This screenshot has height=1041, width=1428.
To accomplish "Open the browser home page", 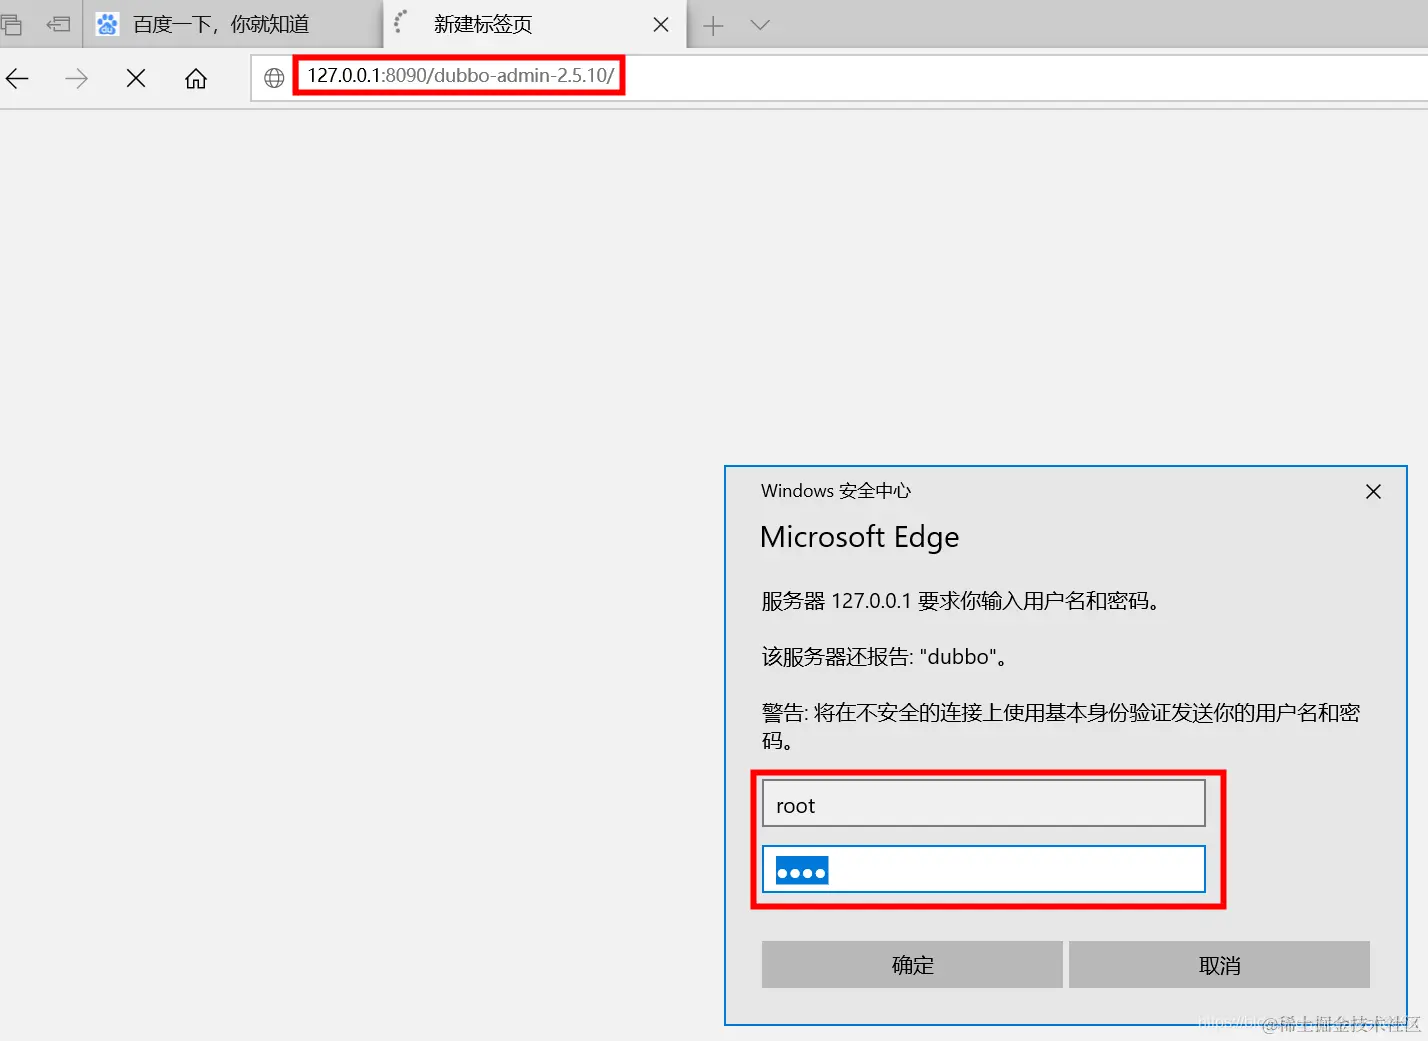I will click(x=196, y=78).
